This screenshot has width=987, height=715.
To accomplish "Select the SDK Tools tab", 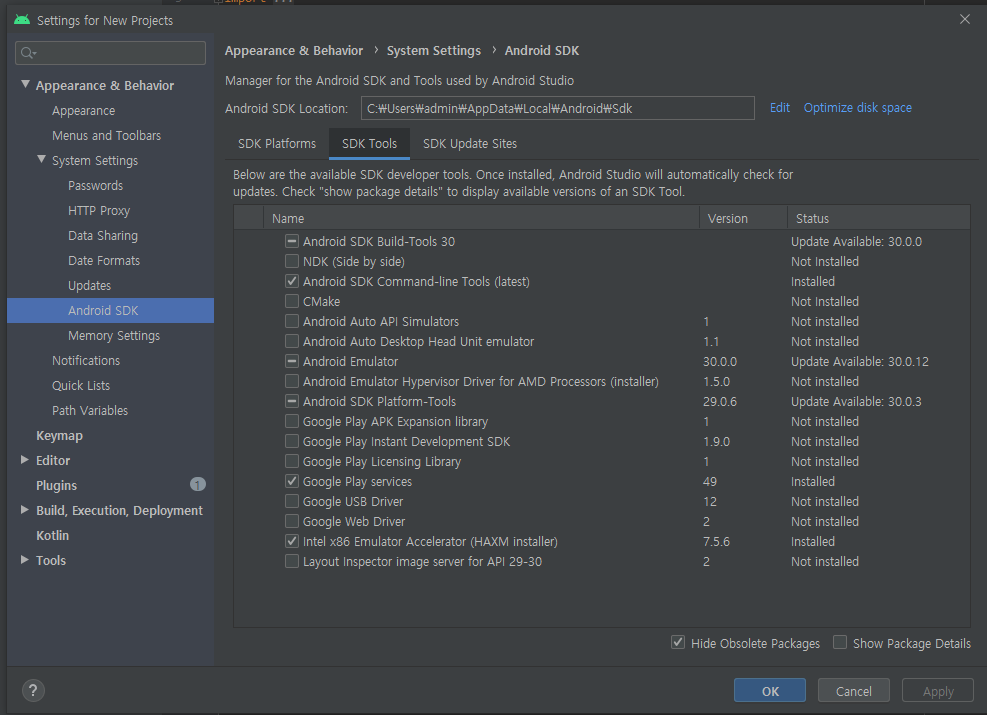I will (369, 144).
